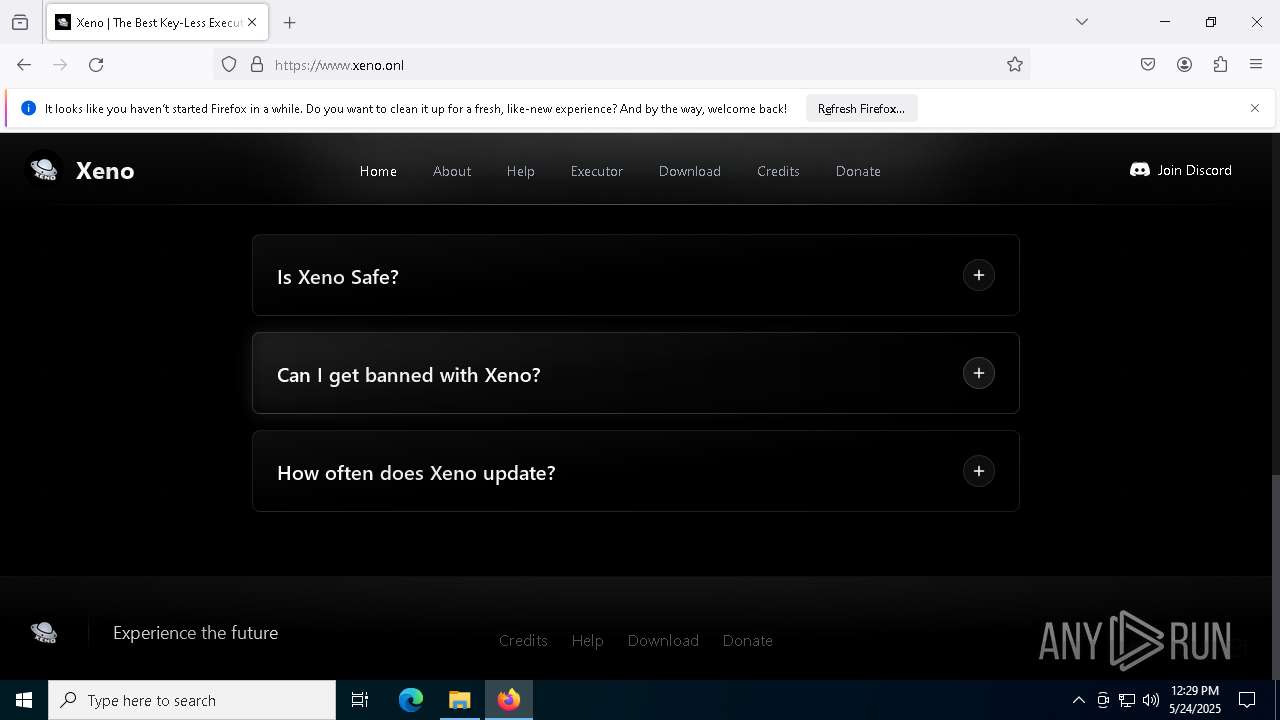The image size is (1280, 720).
Task: Open Windows Start menu
Action: coord(24,700)
